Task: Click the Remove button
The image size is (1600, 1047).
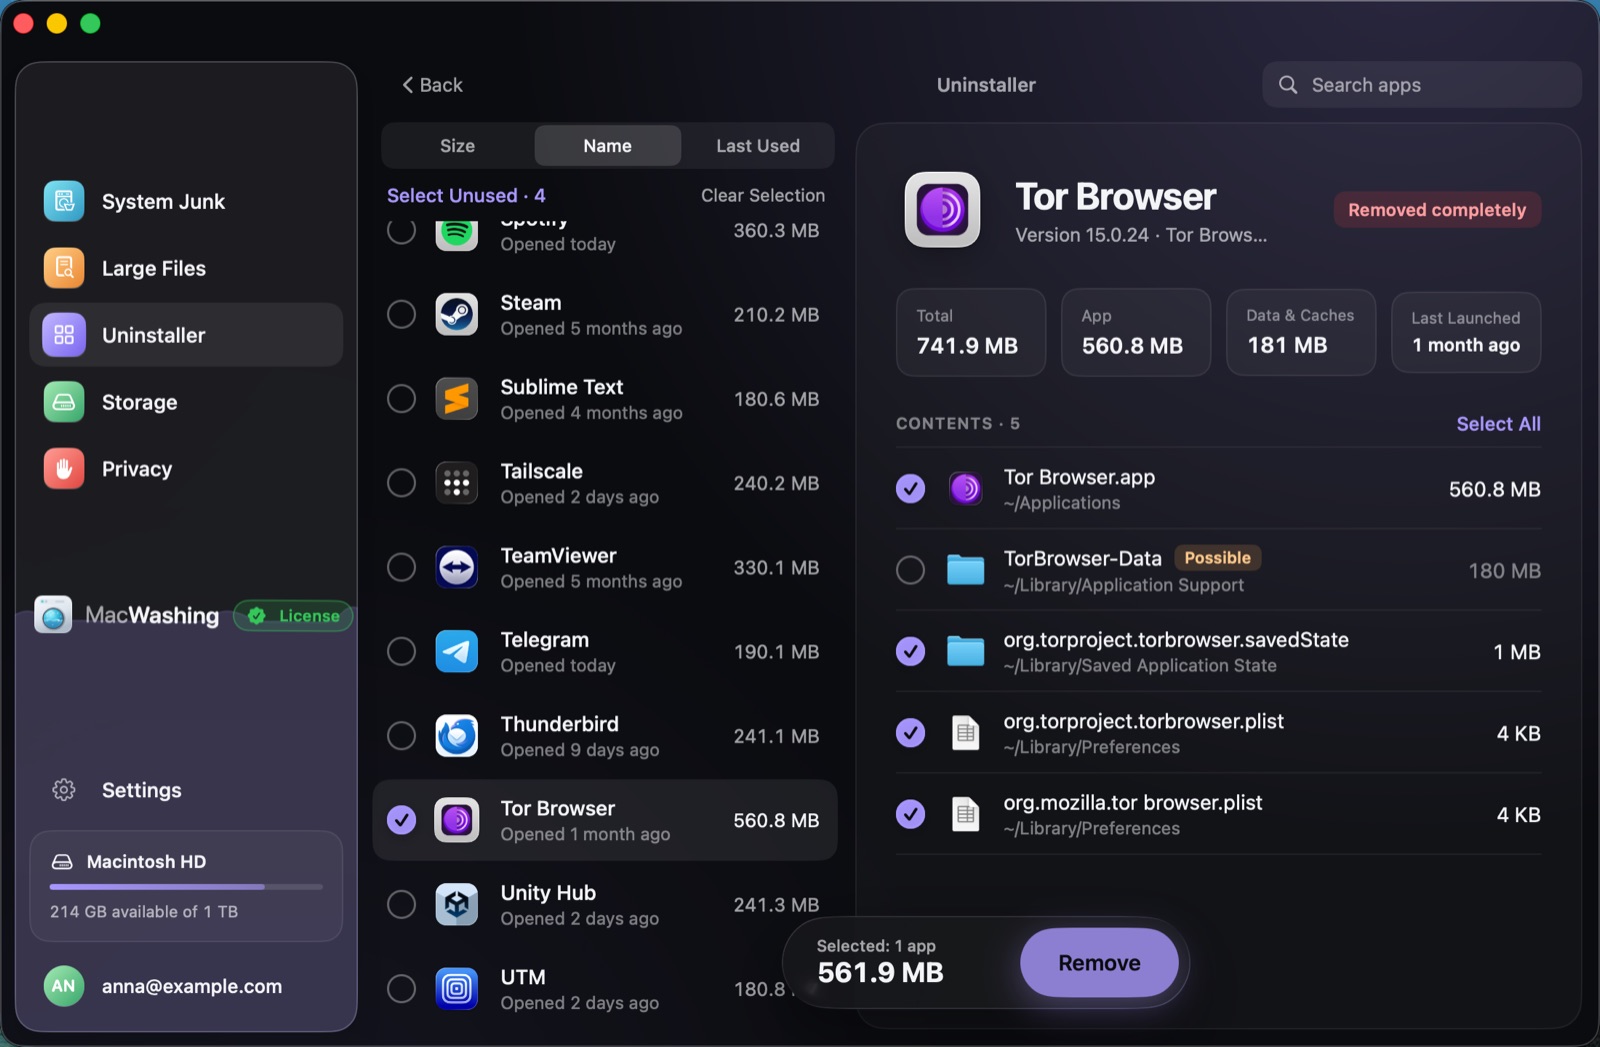Action: (x=1099, y=963)
